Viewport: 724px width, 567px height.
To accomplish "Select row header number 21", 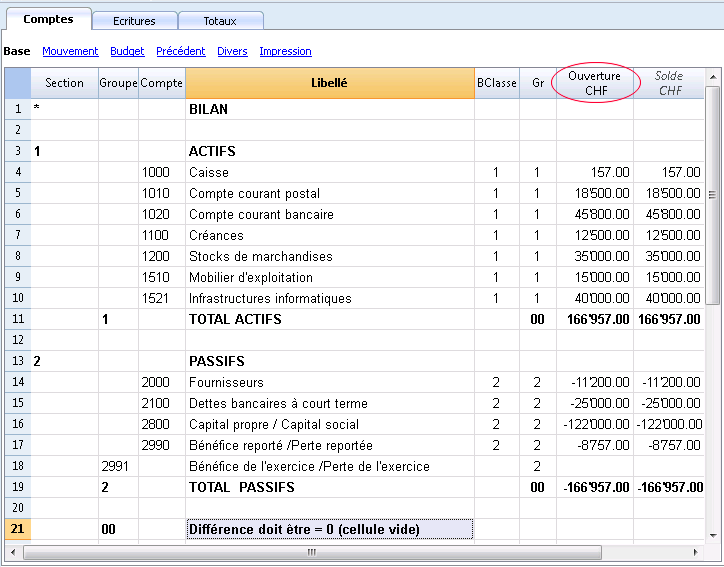I will click(x=18, y=529).
